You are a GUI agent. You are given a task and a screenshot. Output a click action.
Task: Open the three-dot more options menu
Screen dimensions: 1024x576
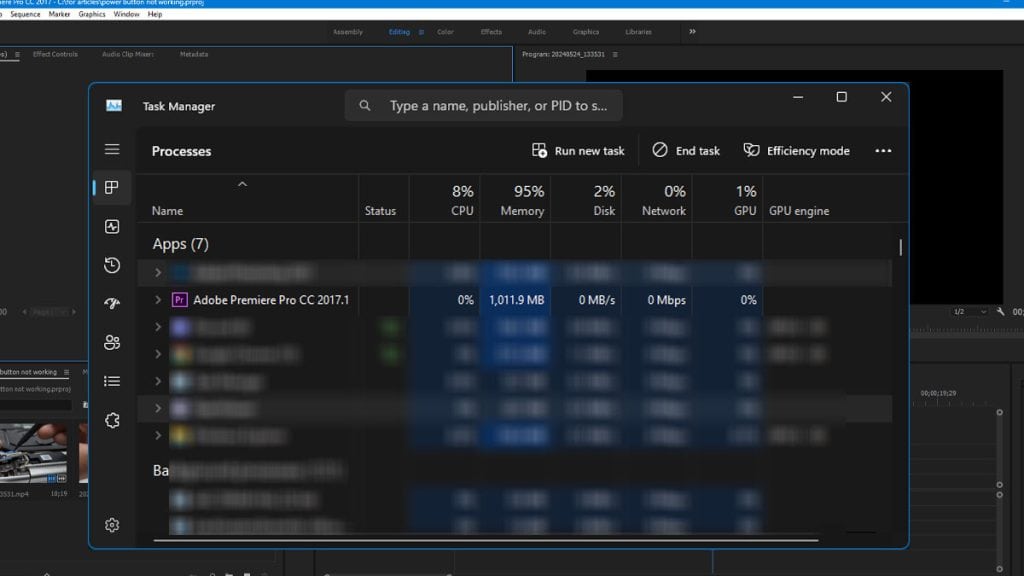click(883, 151)
